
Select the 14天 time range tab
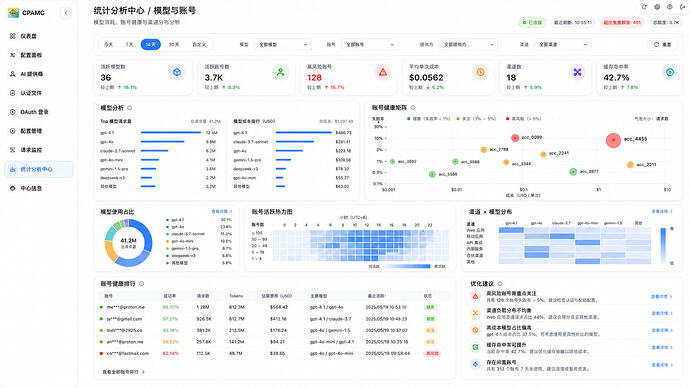tap(150, 44)
